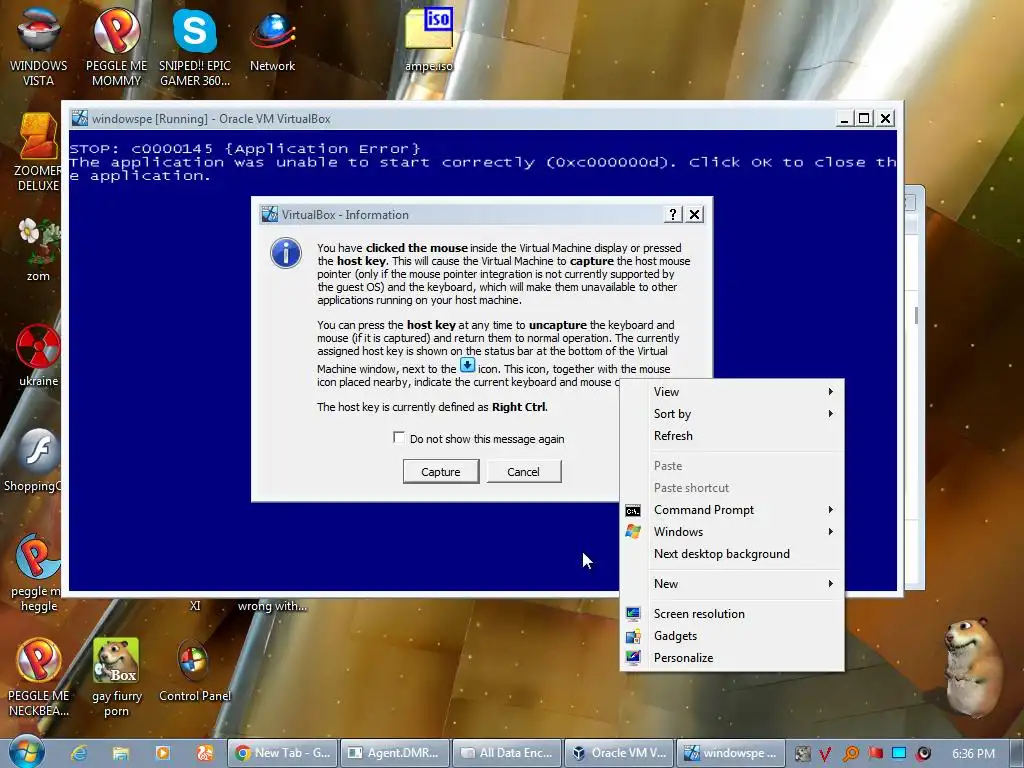Open the peggle m heggle desktop icon
The image size is (1024, 768).
pos(38,572)
